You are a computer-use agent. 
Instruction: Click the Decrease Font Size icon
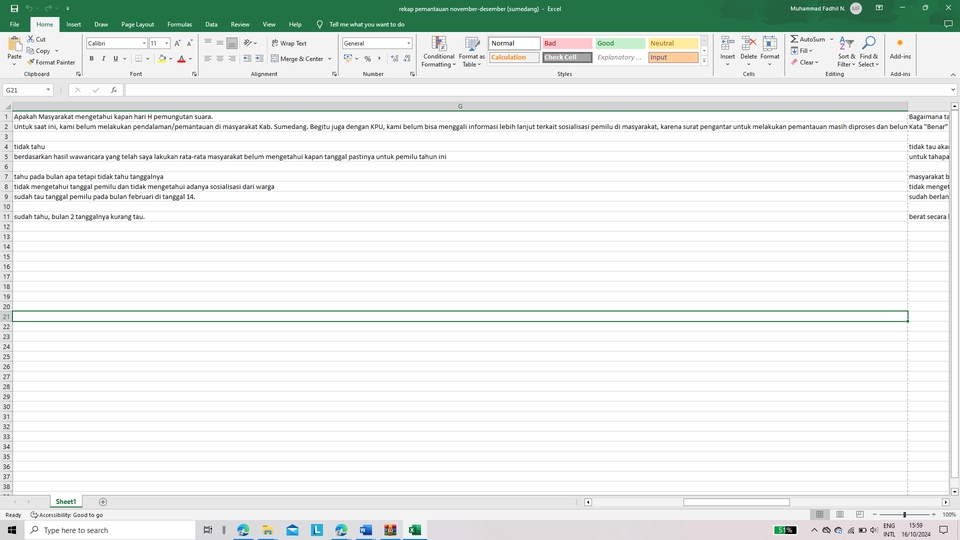pyautogui.click(x=189, y=43)
